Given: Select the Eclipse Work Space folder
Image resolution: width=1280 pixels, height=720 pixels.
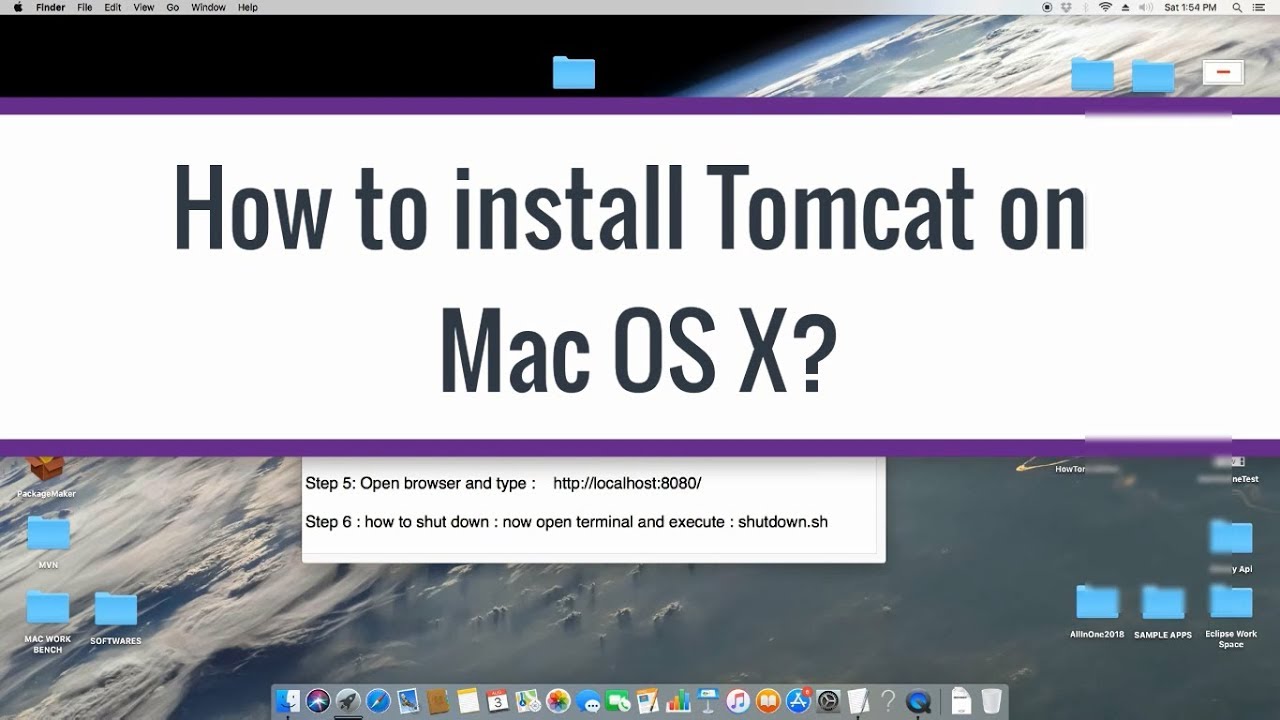Looking at the screenshot, I should (x=1231, y=615).
